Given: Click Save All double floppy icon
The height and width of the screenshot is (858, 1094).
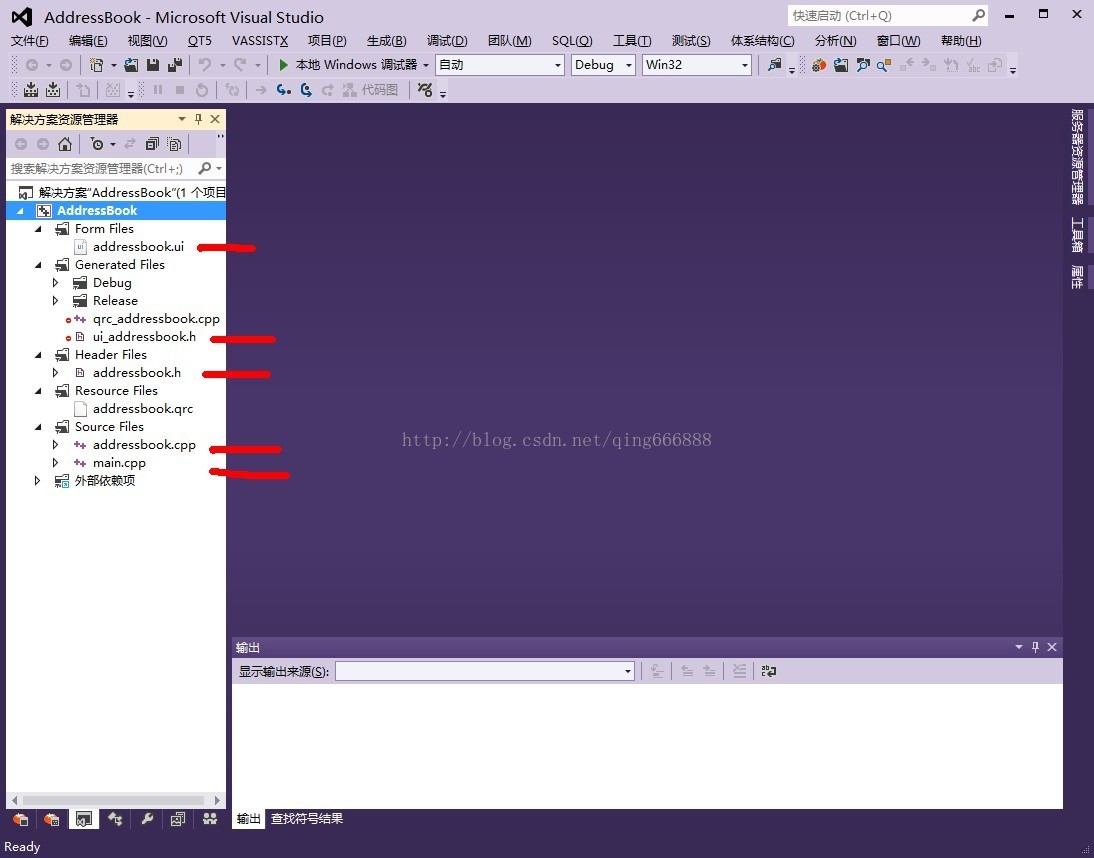Looking at the screenshot, I should (x=174, y=65).
